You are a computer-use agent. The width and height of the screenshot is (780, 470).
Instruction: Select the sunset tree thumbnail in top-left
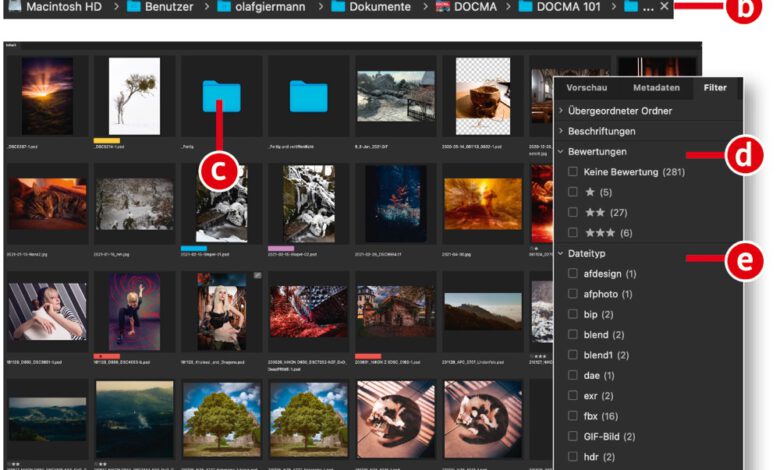[47, 95]
